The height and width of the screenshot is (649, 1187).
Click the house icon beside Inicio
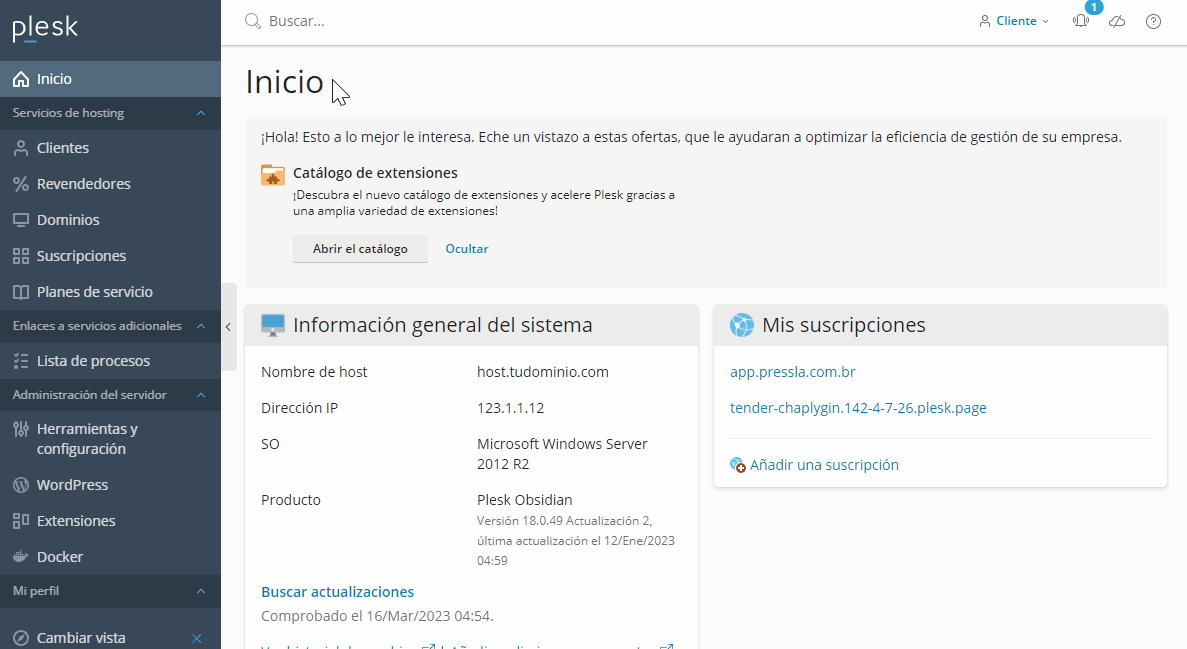pos(21,79)
